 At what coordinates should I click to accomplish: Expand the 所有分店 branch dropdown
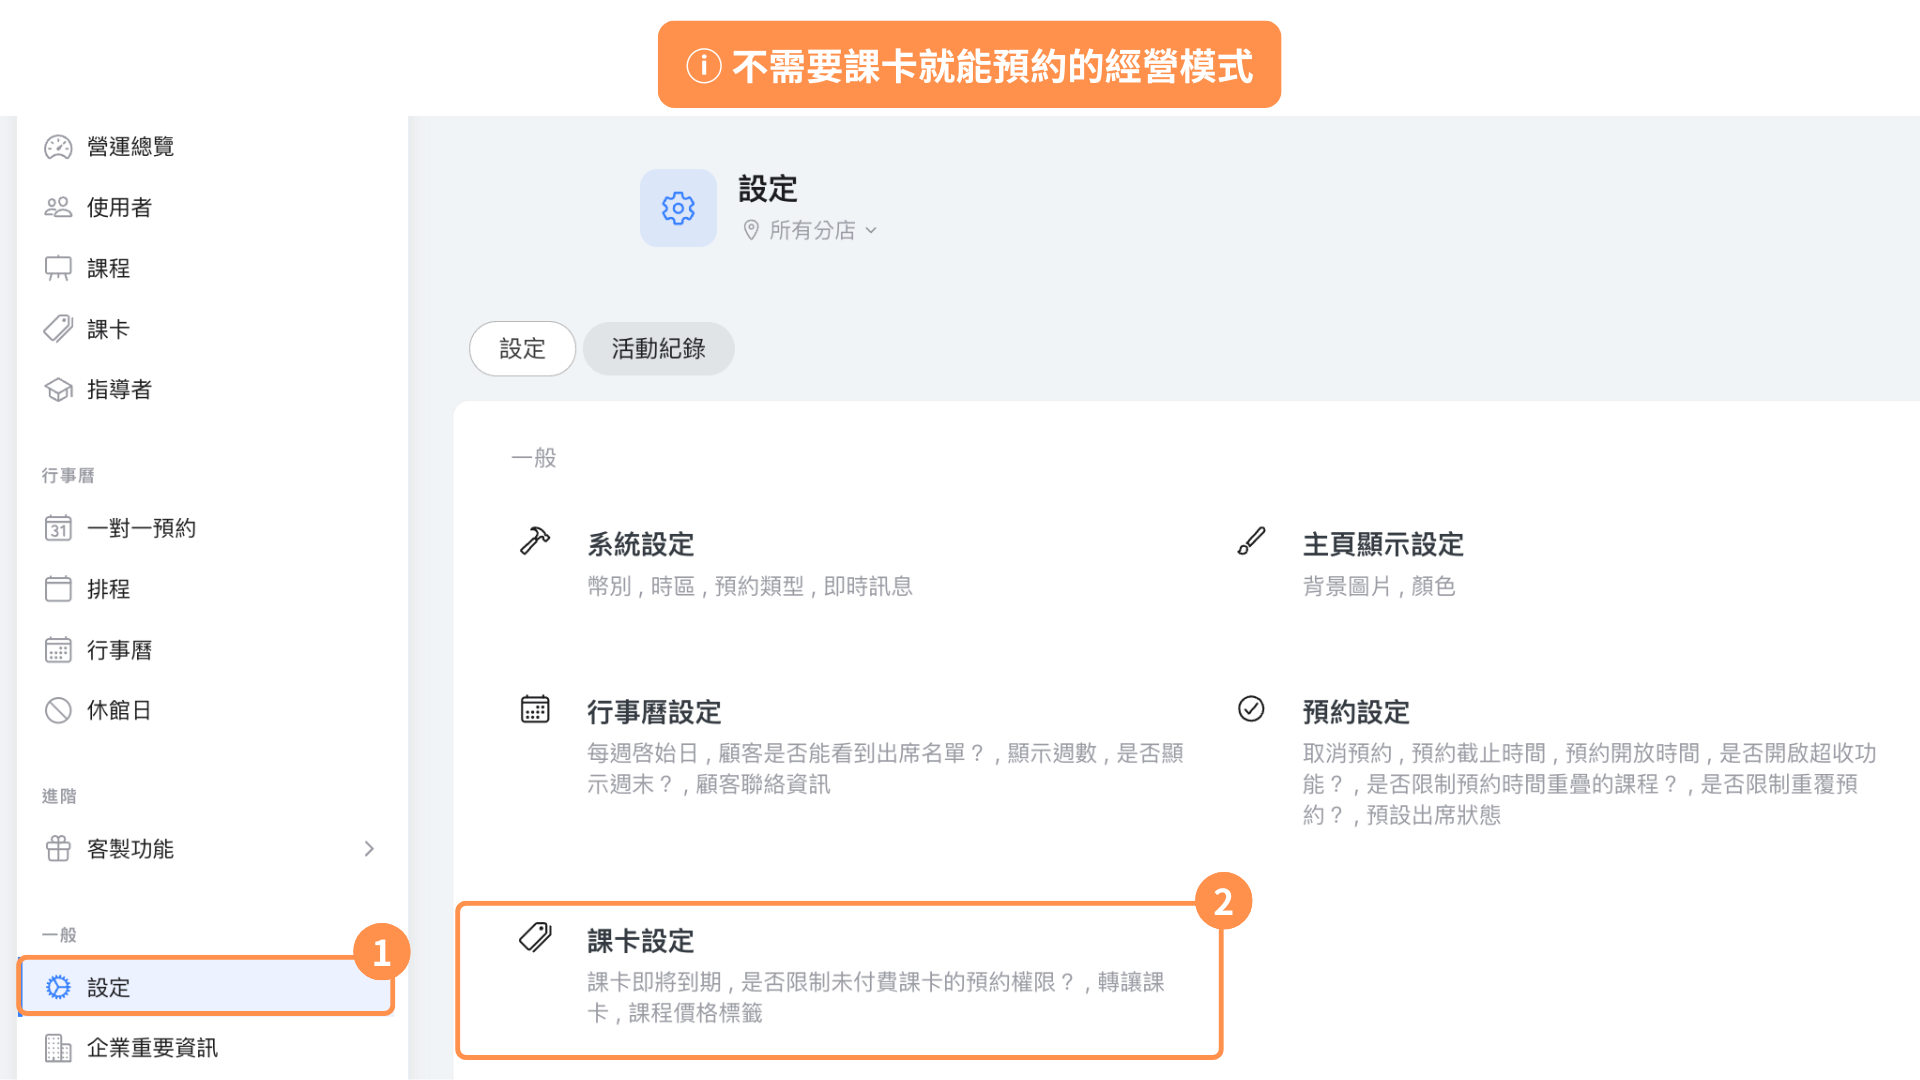(810, 230)
